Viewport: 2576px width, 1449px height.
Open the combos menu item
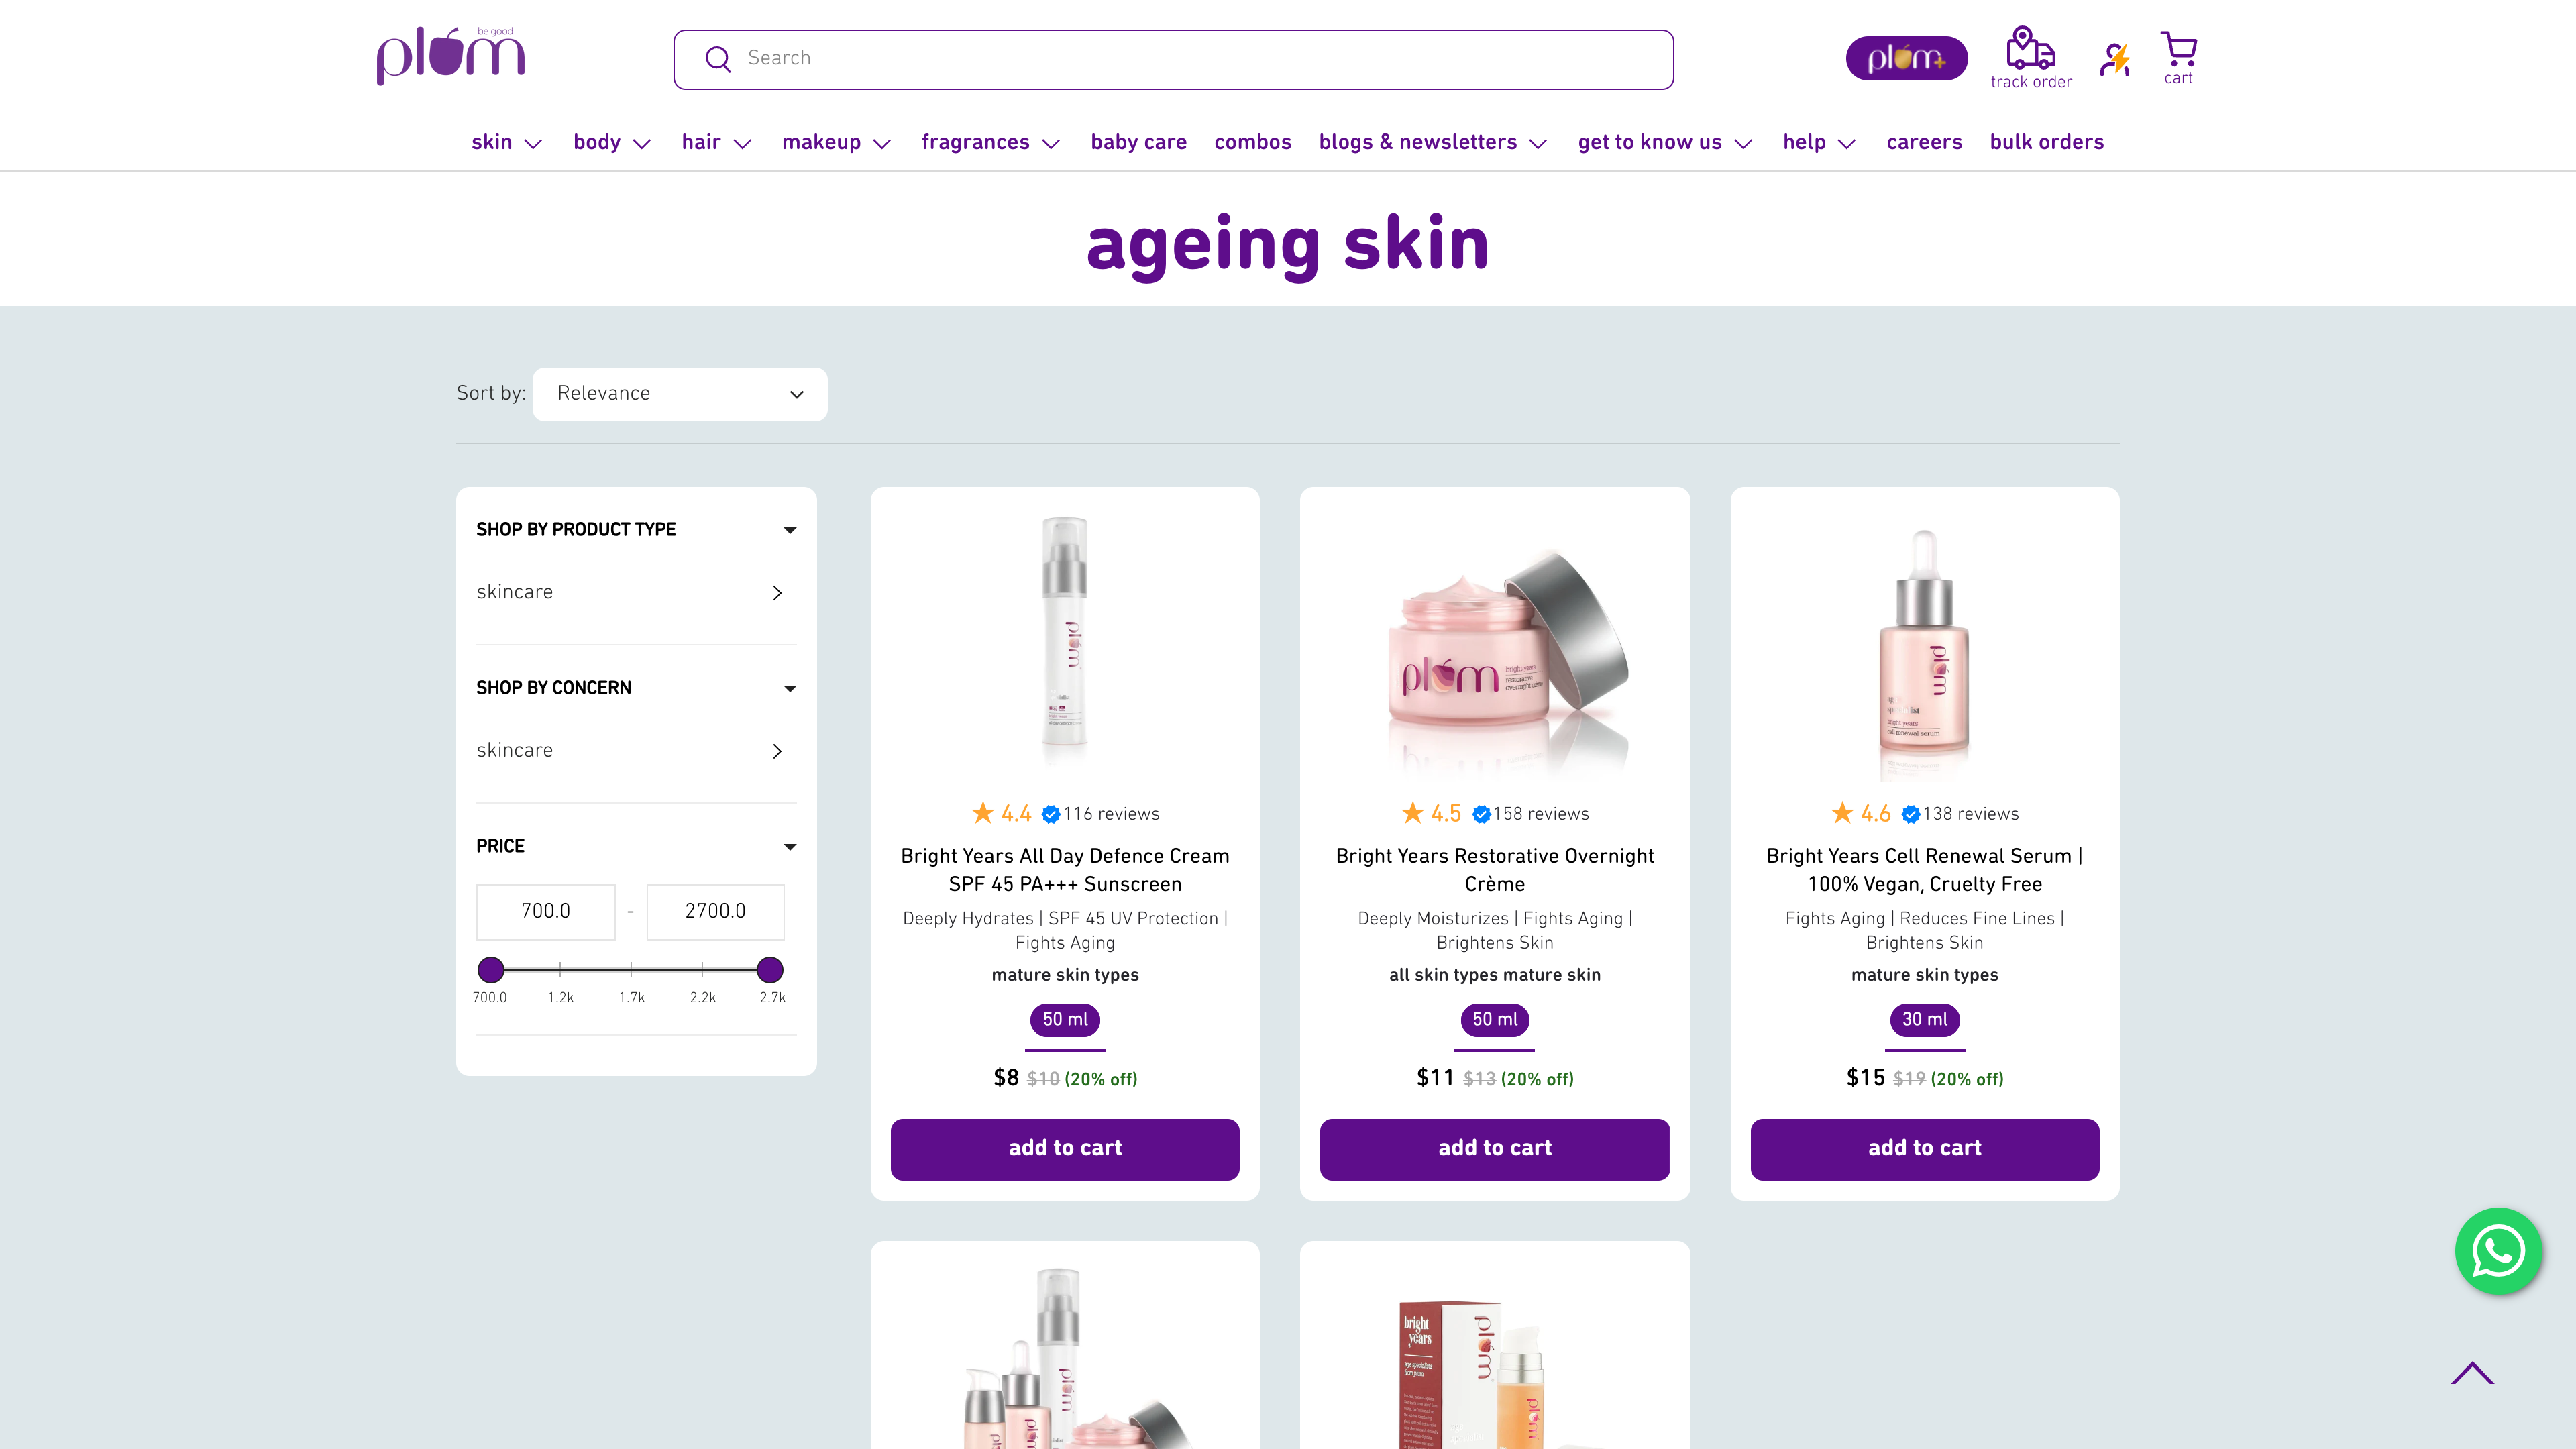[x=1252, y=142]
